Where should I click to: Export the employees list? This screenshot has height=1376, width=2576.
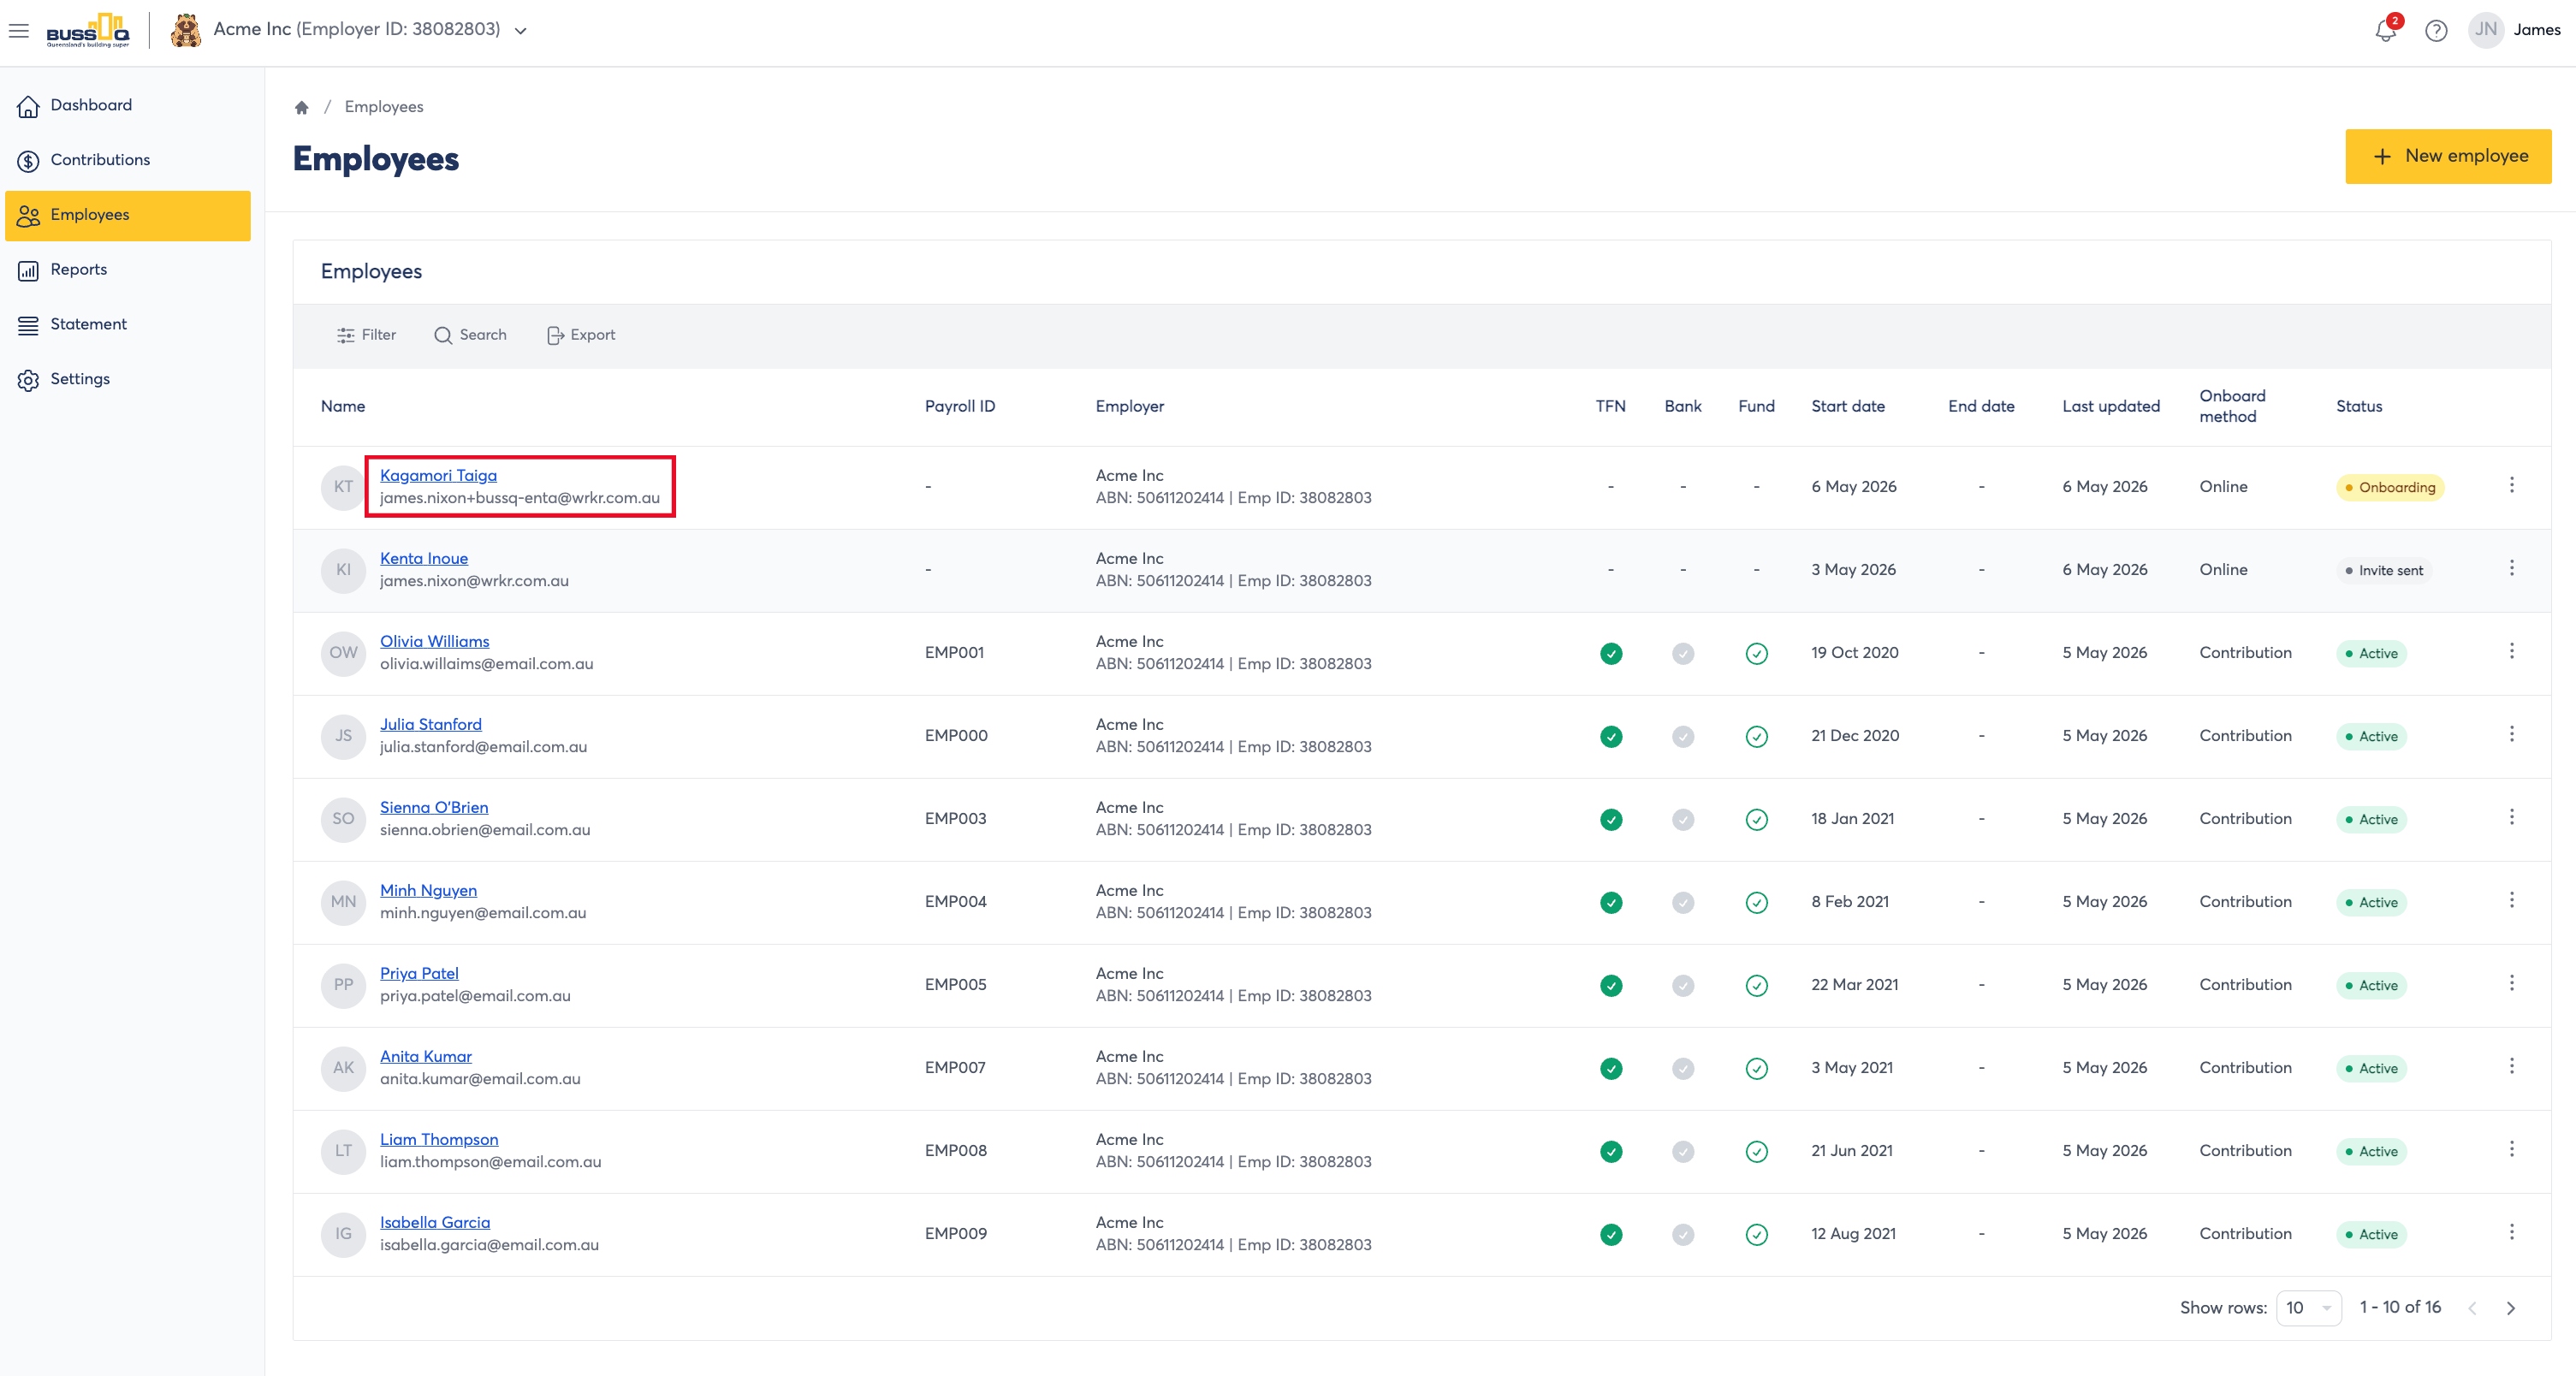[x=581, y=335]
